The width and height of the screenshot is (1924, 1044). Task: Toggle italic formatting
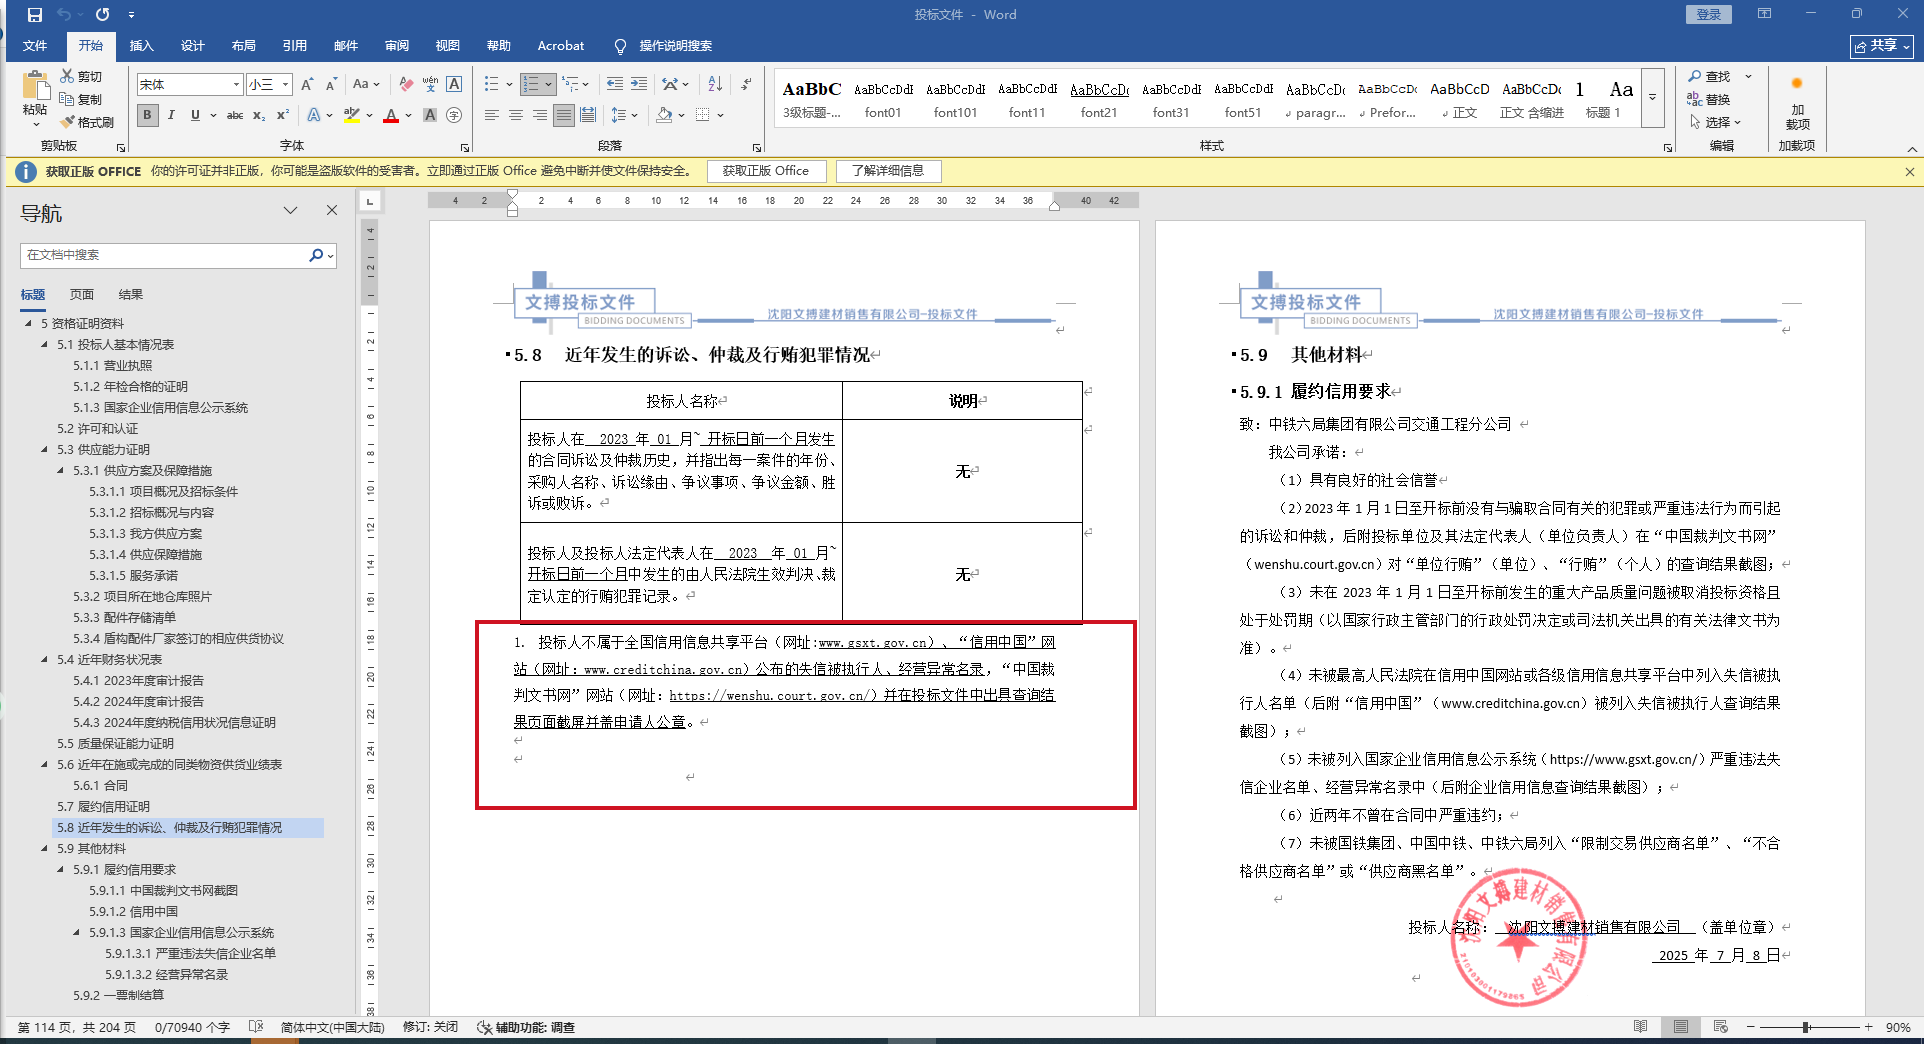click(x=171, y=115)
